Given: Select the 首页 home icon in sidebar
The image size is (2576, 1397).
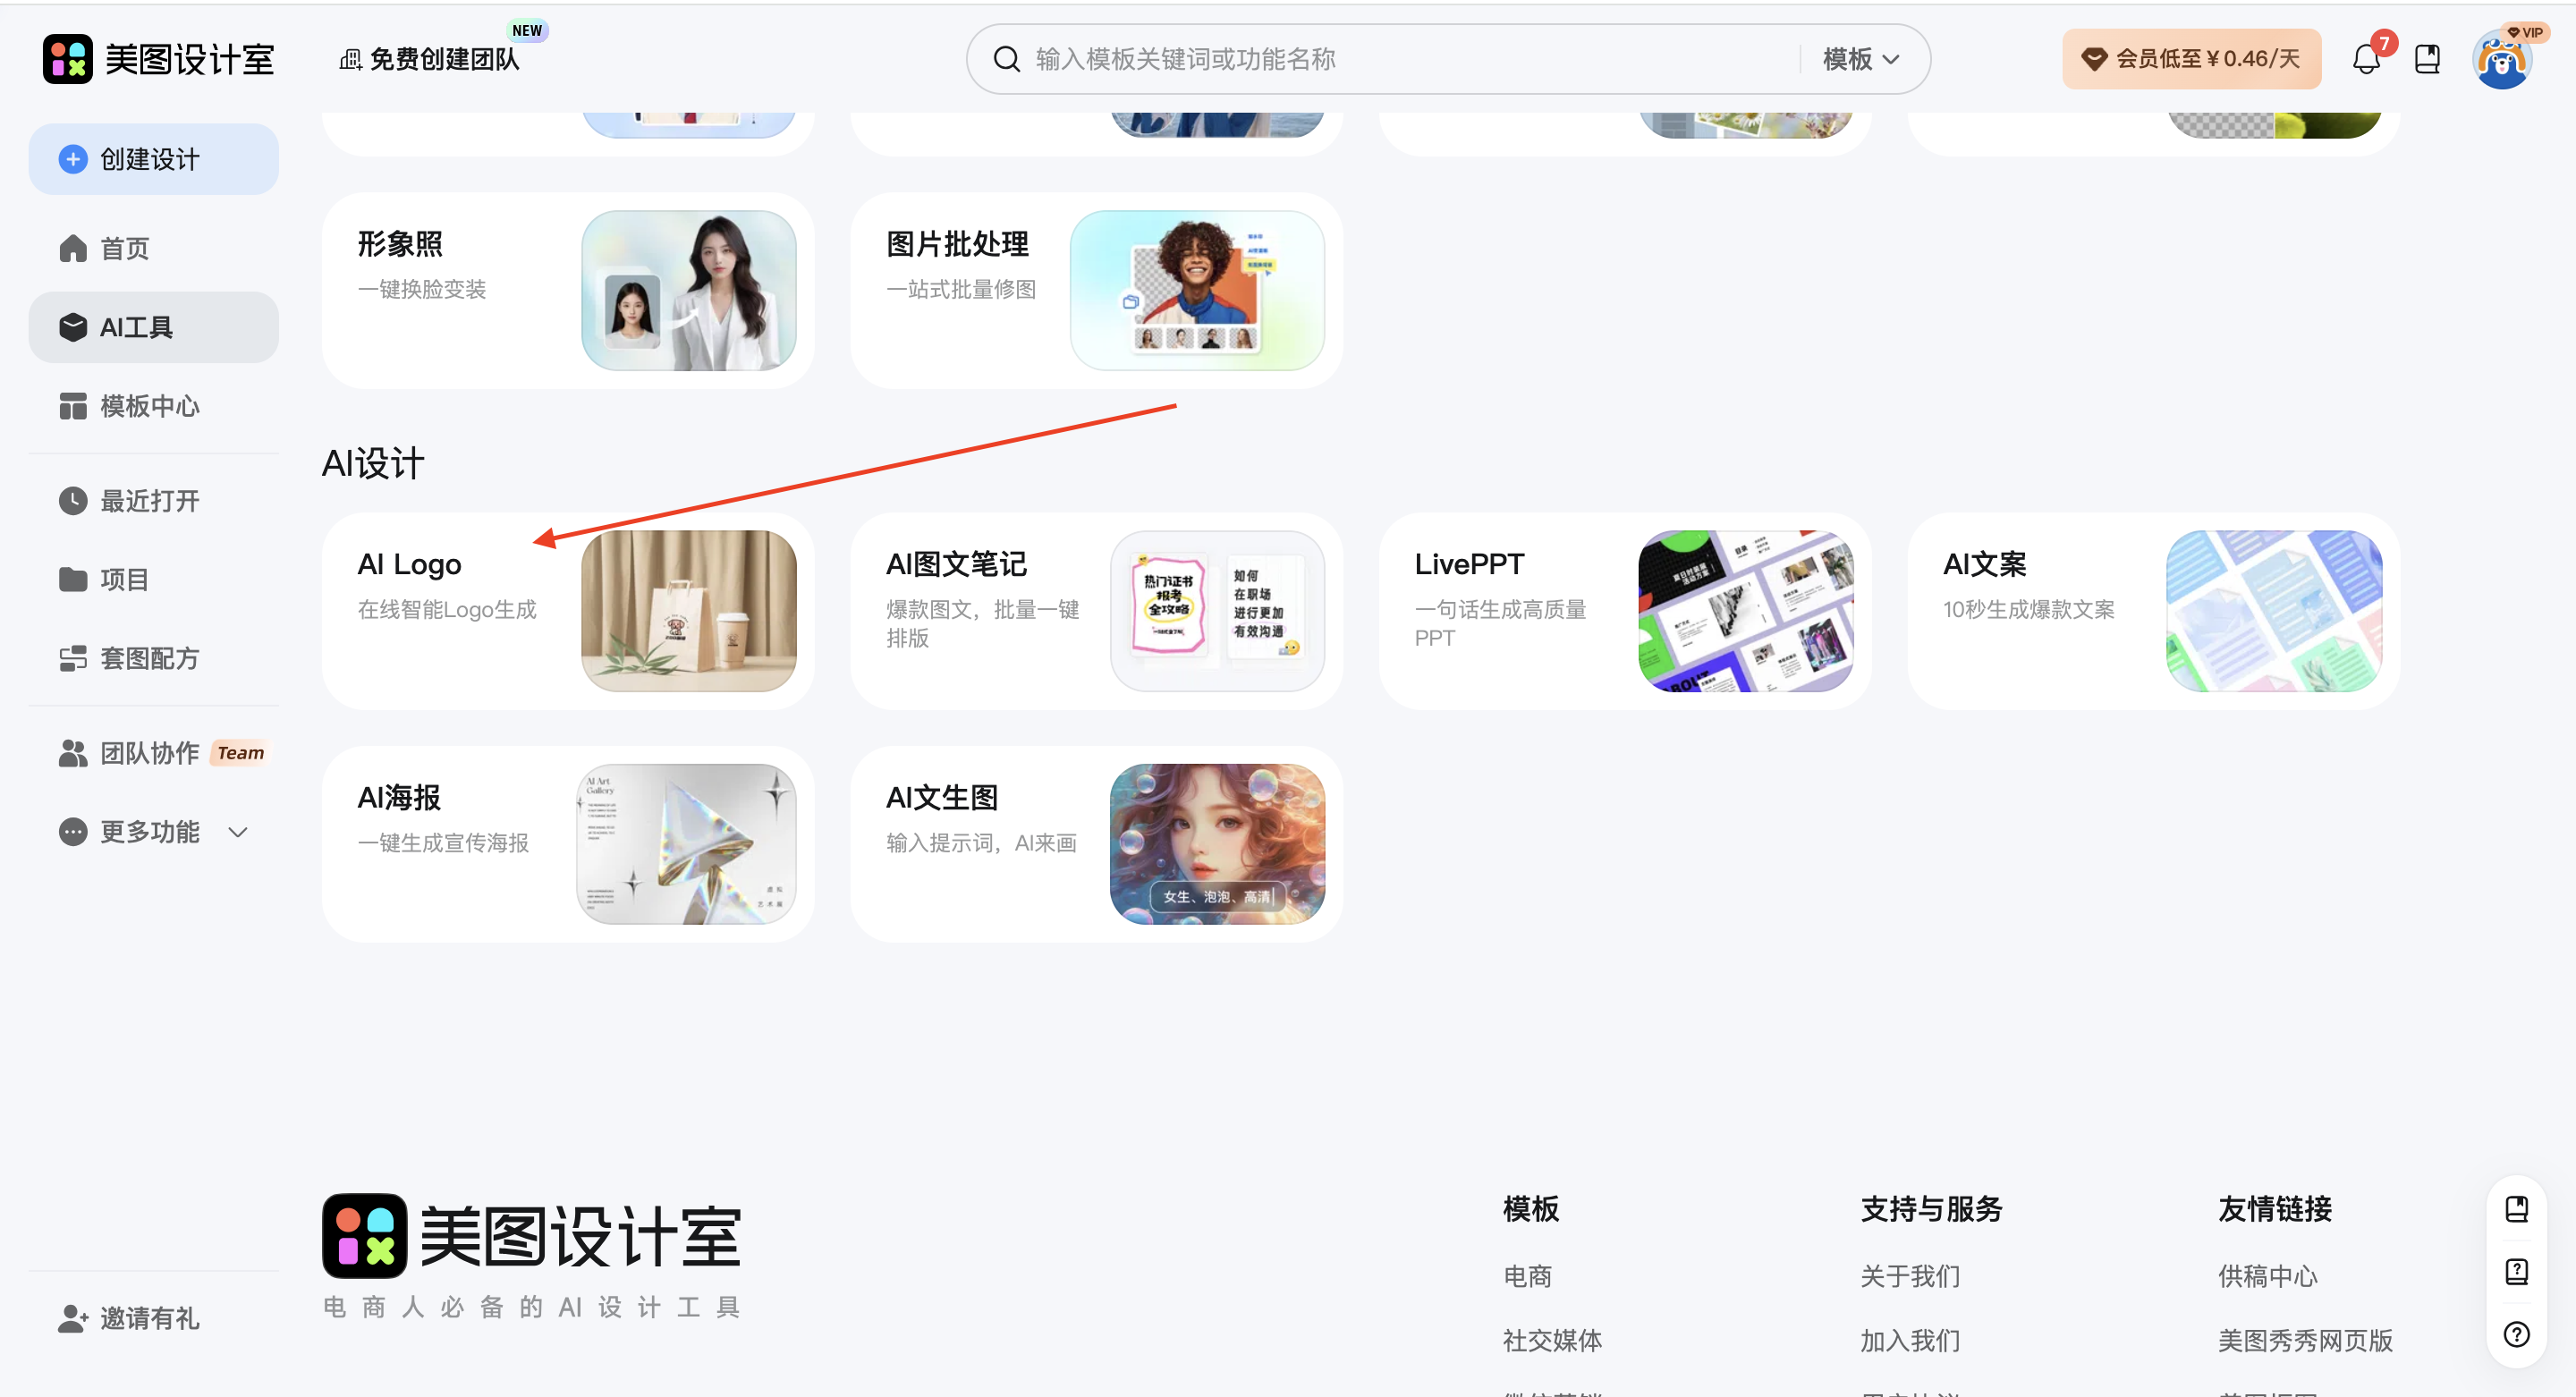Looking at the screenshot, I should pos(73,247).
